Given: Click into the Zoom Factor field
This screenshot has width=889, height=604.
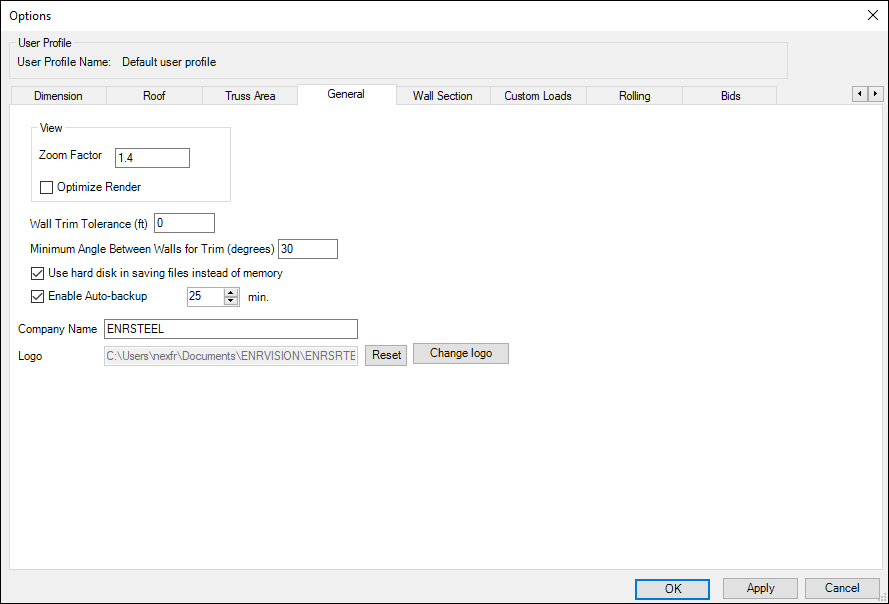Looking at the screenshot, I should (x=152, y=158).
